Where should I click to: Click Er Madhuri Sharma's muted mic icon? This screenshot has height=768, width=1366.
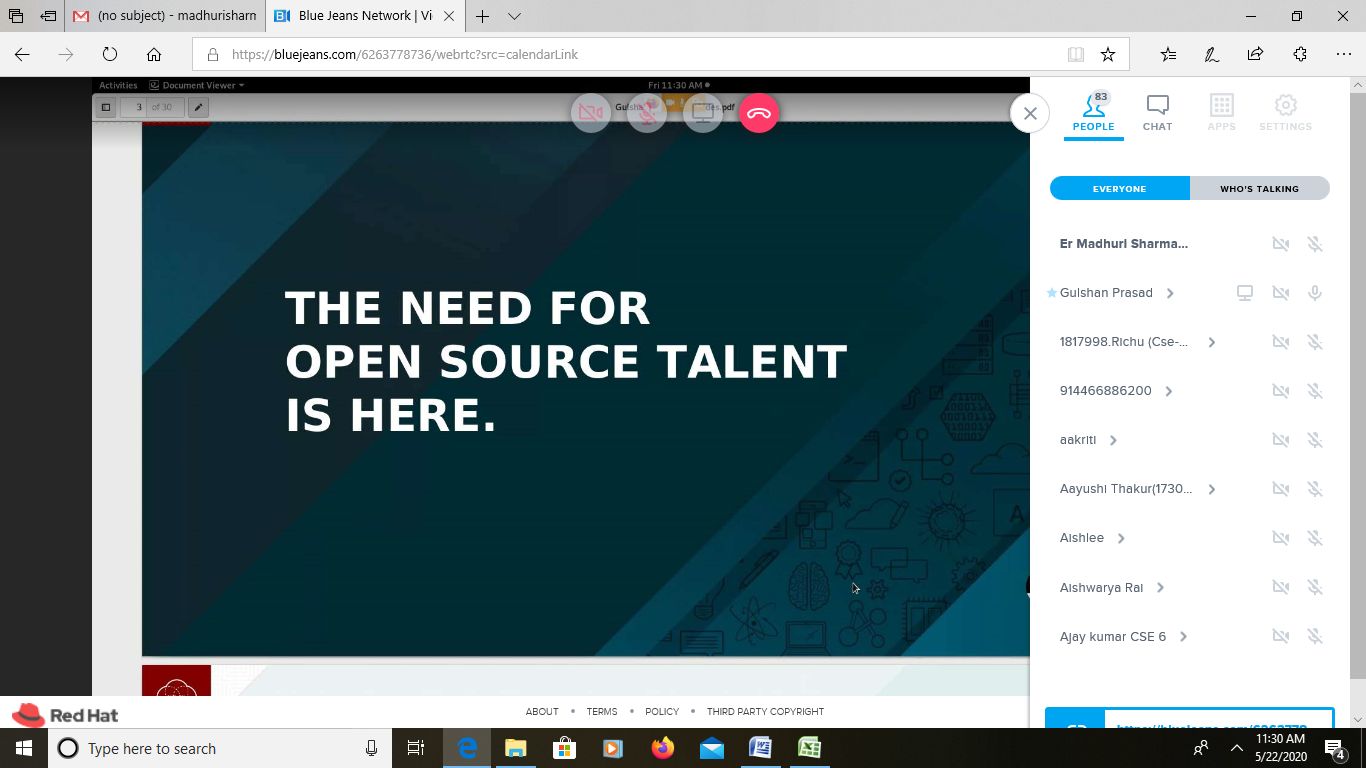coord(1315,244)
